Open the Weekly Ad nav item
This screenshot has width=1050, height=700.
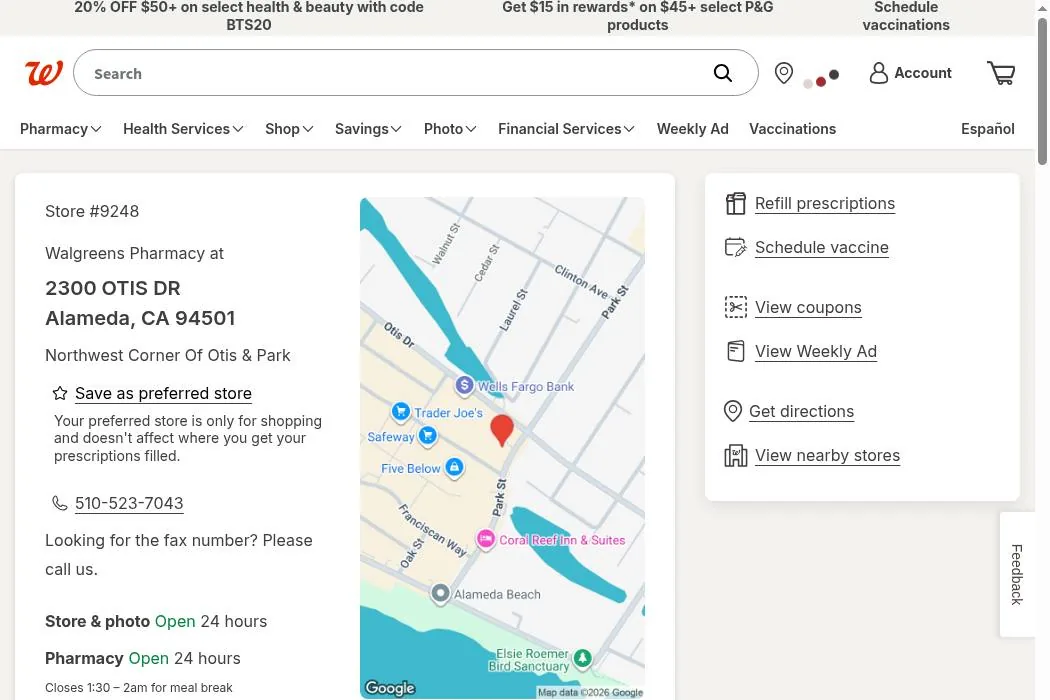click(x=692, y=129)
